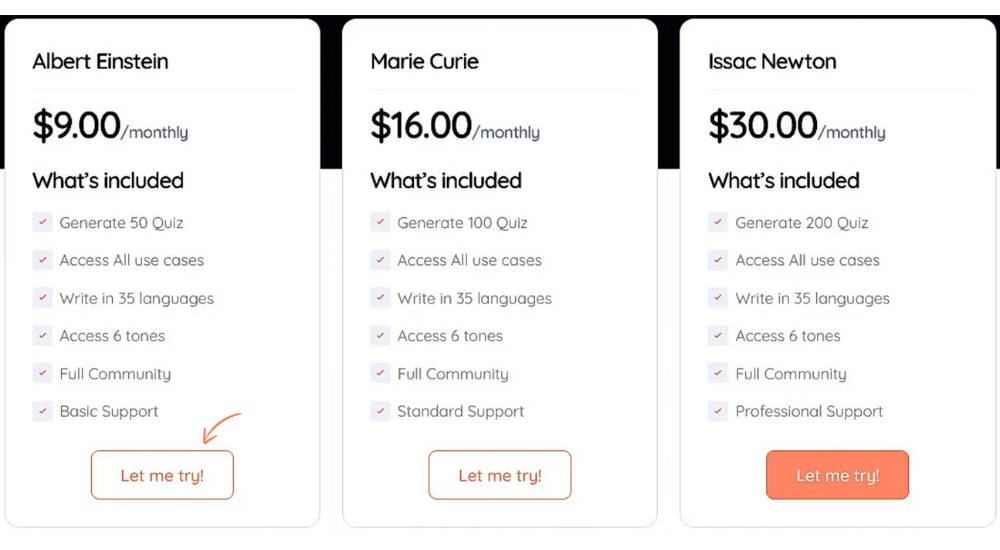Viewport: 1000px width, 550px height.
Task: Click the $30.00 monthly price
Action: pyautogui.click(x=797, y=125)
